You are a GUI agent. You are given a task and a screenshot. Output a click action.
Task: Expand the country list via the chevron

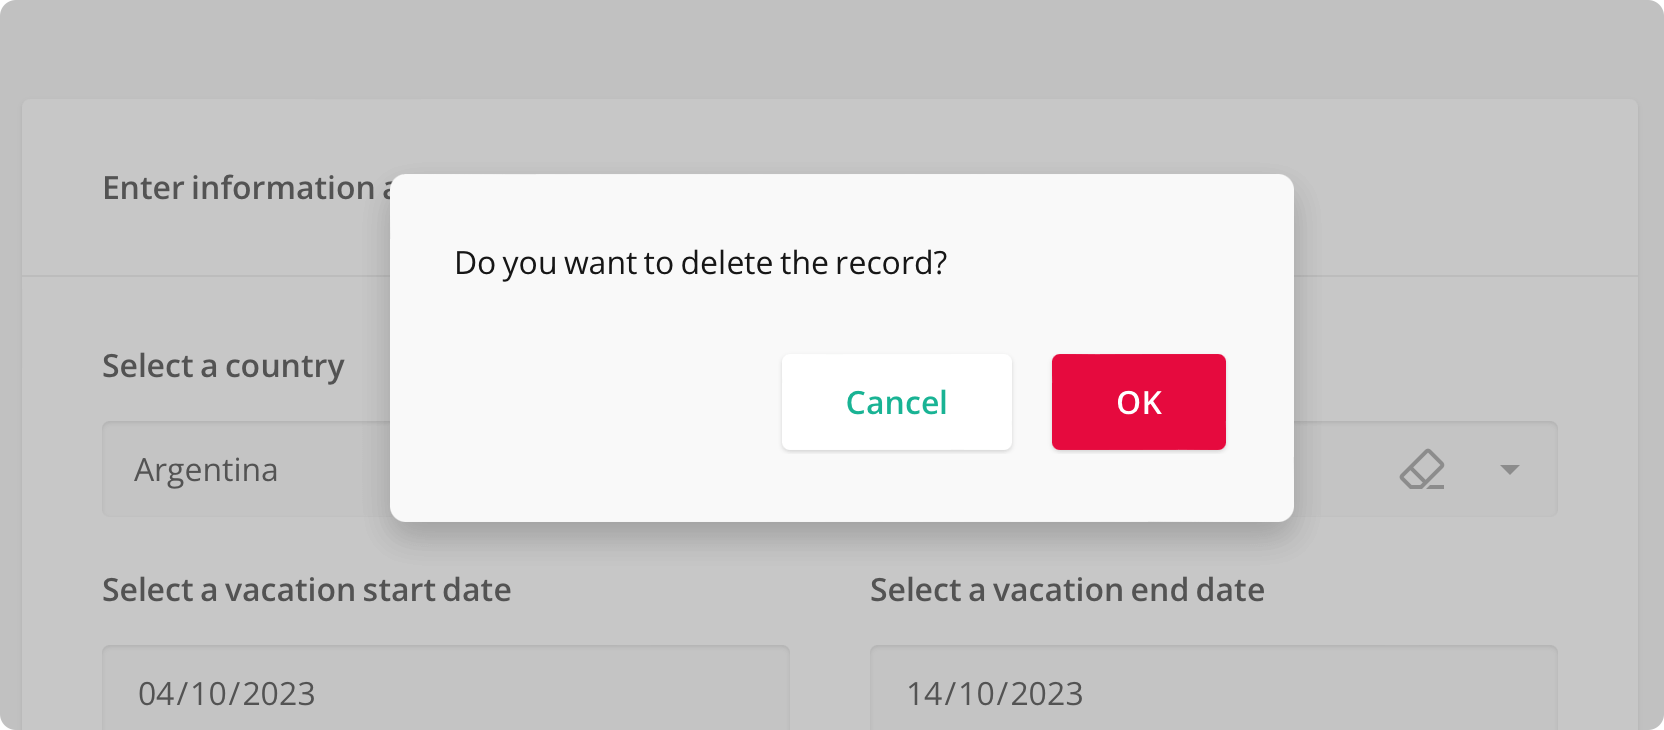tap(1508, 470)
